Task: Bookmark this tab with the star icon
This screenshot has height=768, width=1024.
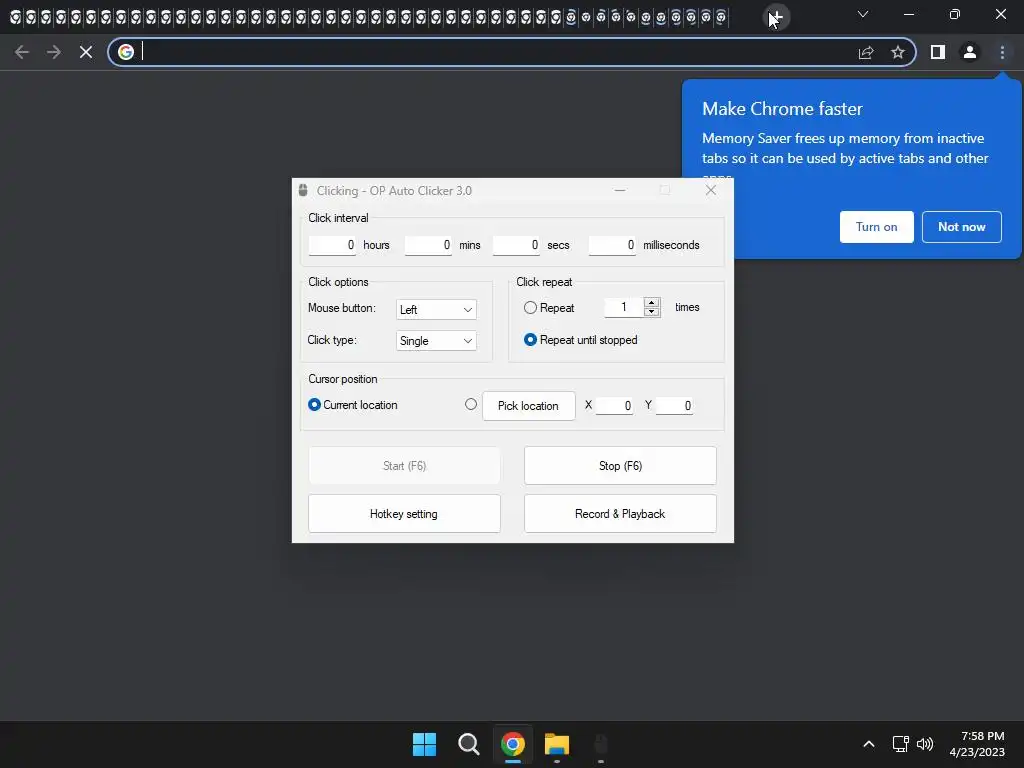Action: point(898,52)
